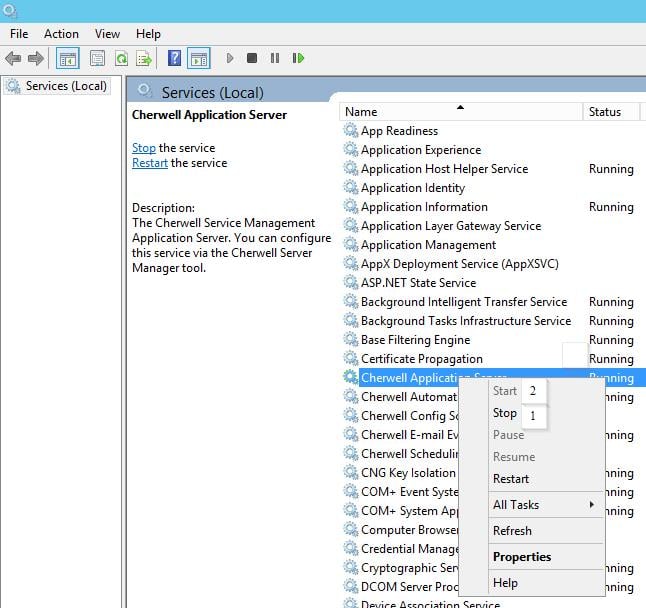Click the Forward arrow toolbar icon

click(36, 58)
